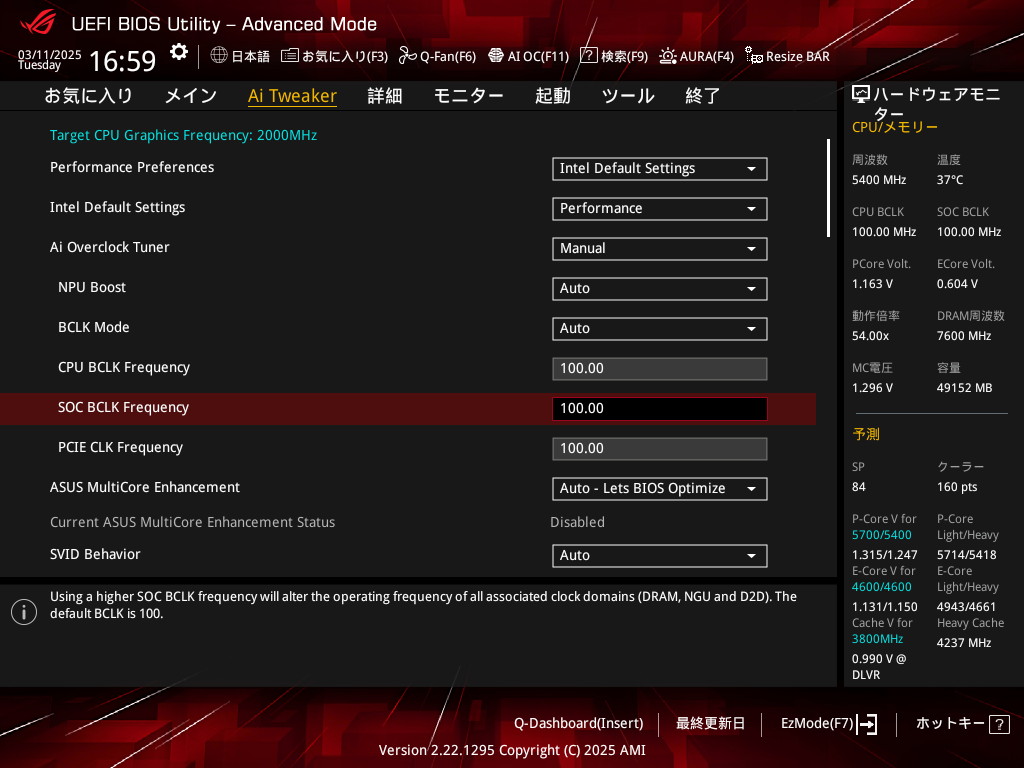Open the Intel Default Settings Performance dropdown
1024x768 pixels.
[x=660, y=208]
